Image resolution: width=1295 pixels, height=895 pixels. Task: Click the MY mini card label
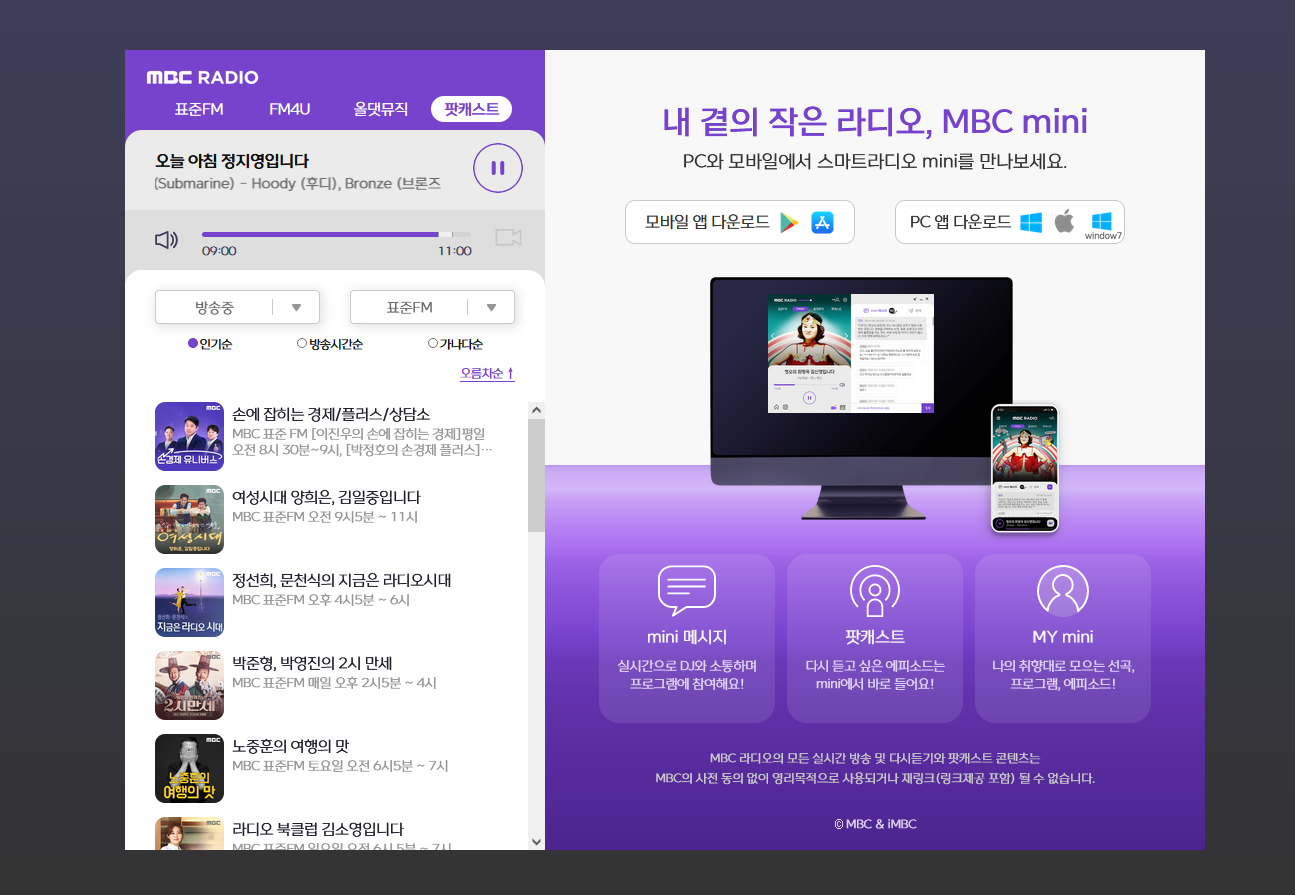point(1063,637)
